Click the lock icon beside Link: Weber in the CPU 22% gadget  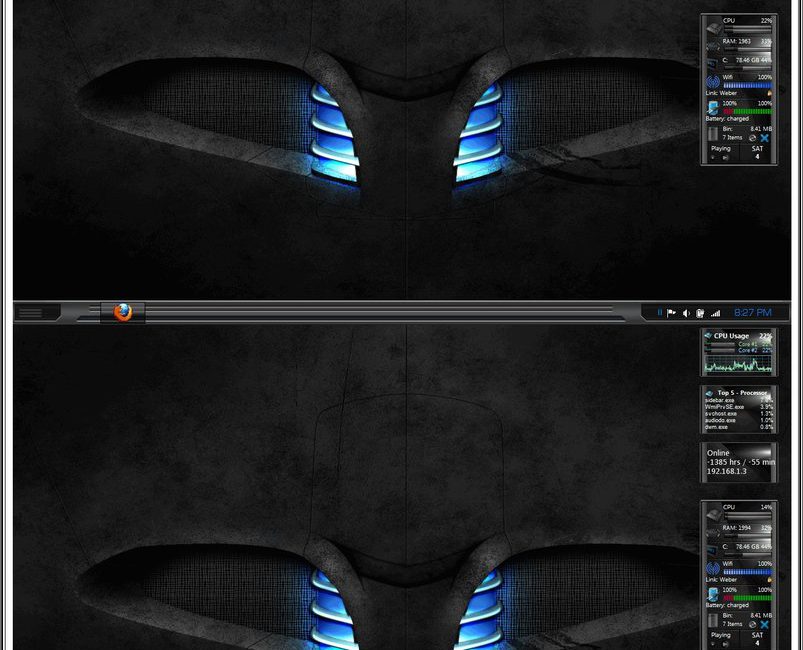click(769, 93)
